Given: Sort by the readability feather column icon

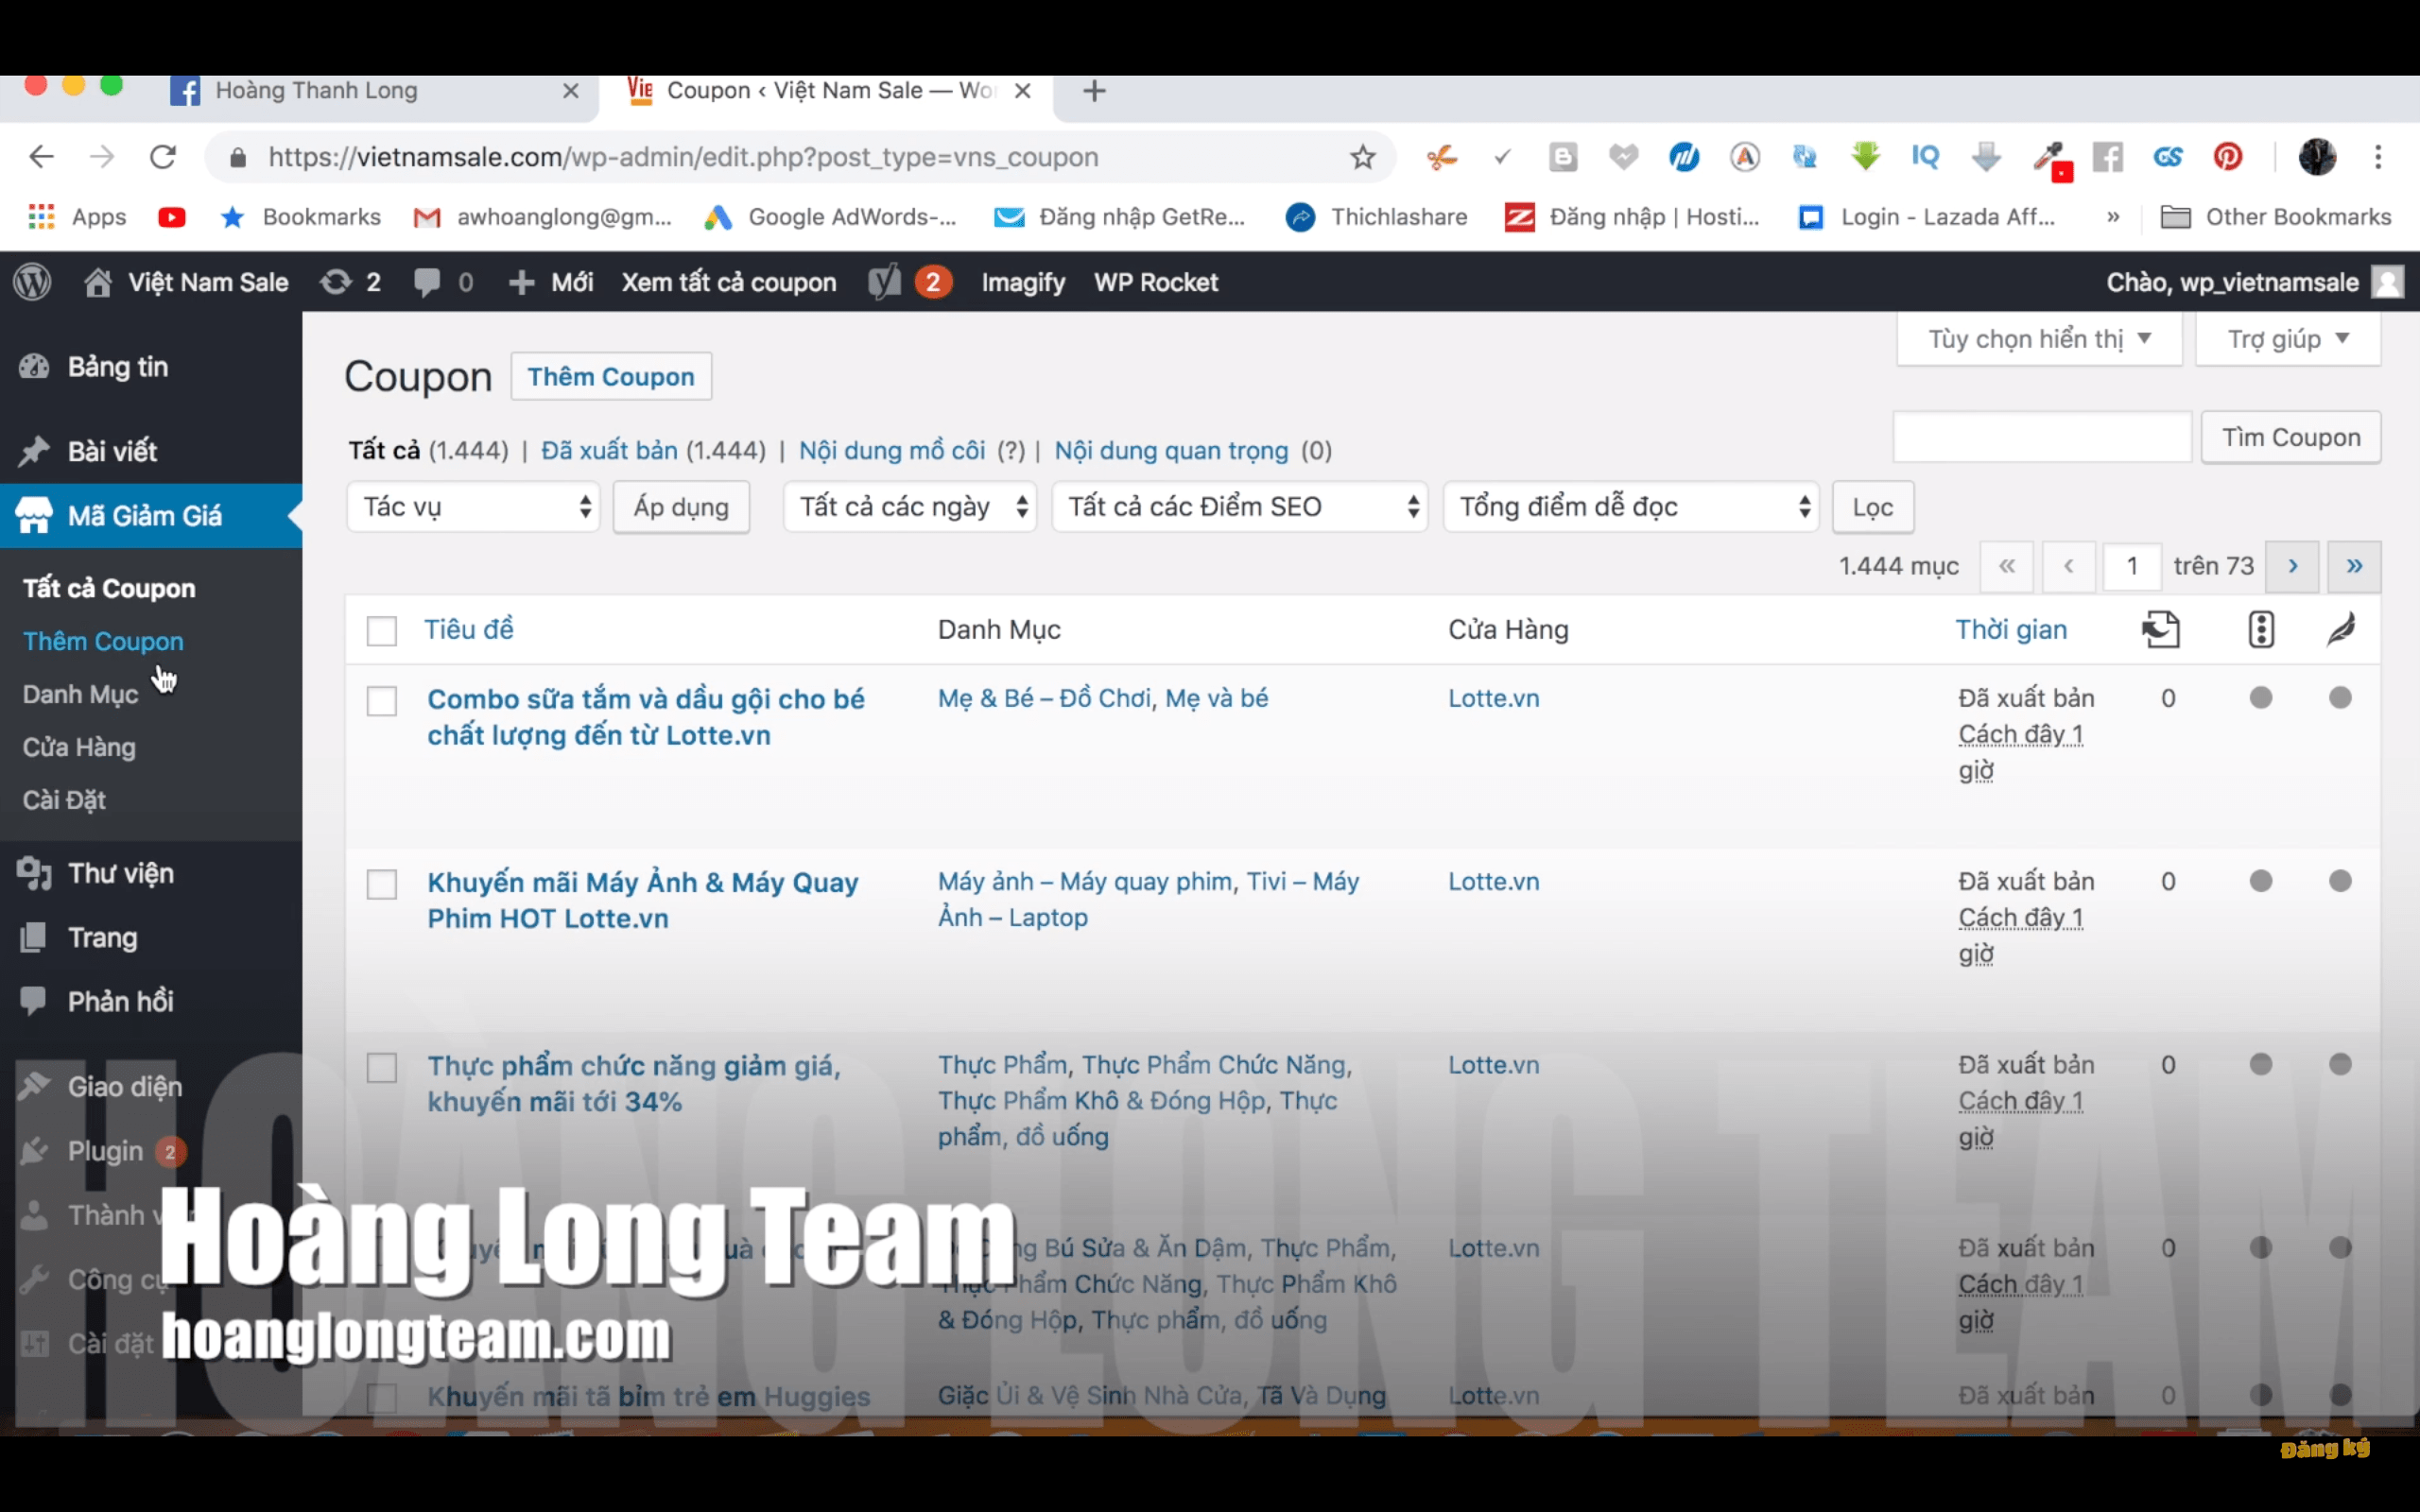Looking at the screenshot, I should (x=2341, y=629).
